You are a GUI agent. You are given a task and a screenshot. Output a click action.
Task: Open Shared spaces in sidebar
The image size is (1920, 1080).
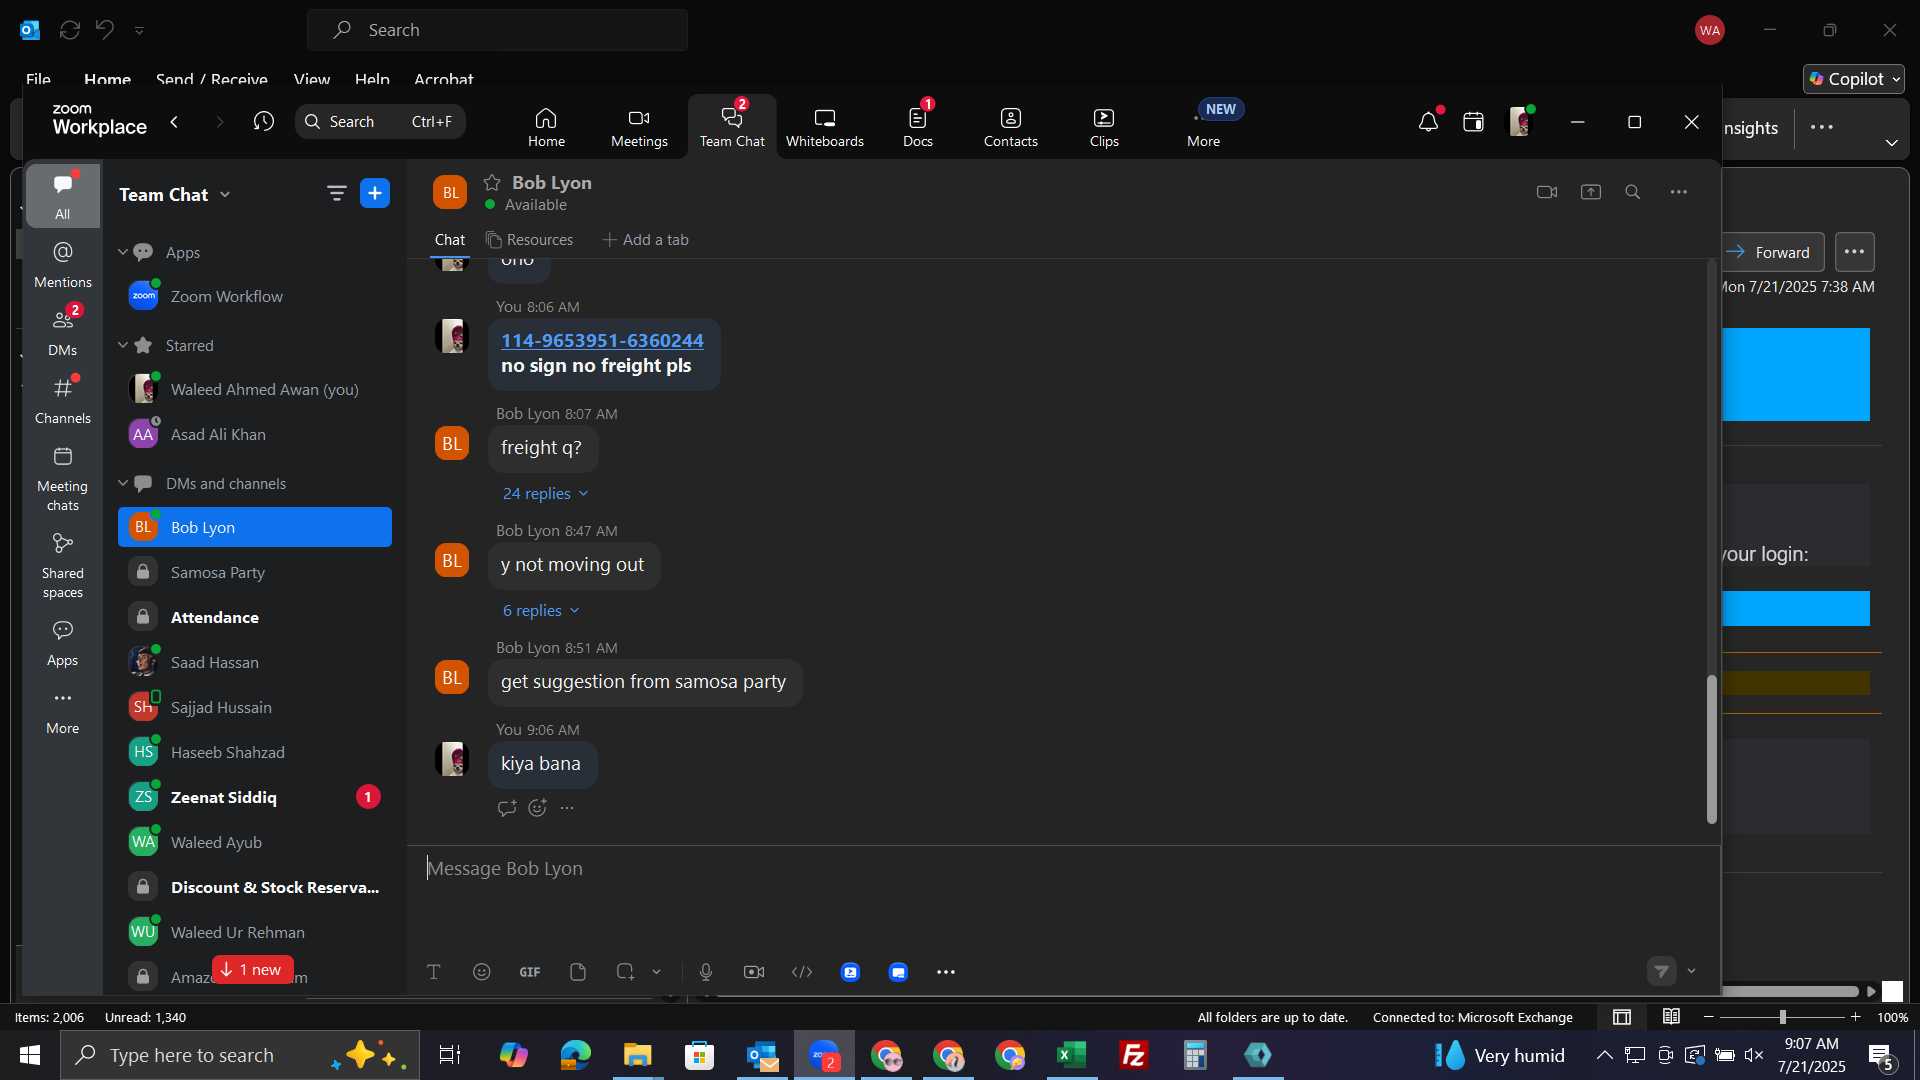(62, 566)
